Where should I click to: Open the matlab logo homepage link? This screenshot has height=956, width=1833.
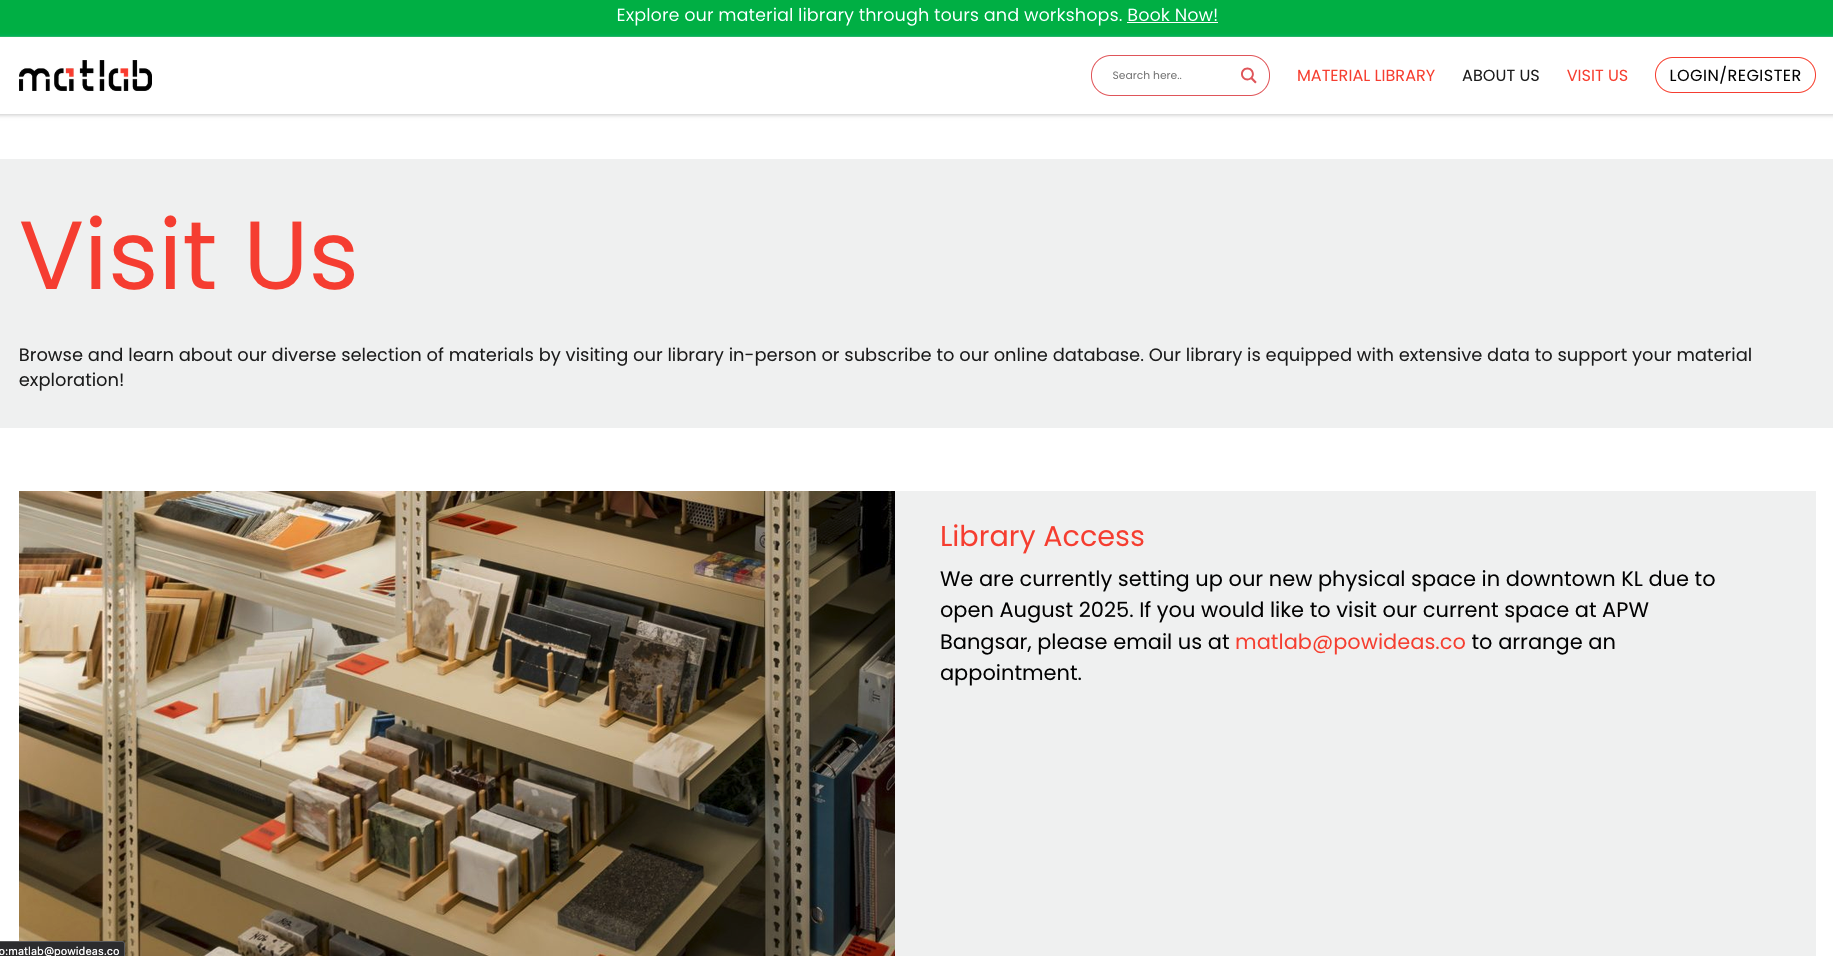[x=86, y=76]
